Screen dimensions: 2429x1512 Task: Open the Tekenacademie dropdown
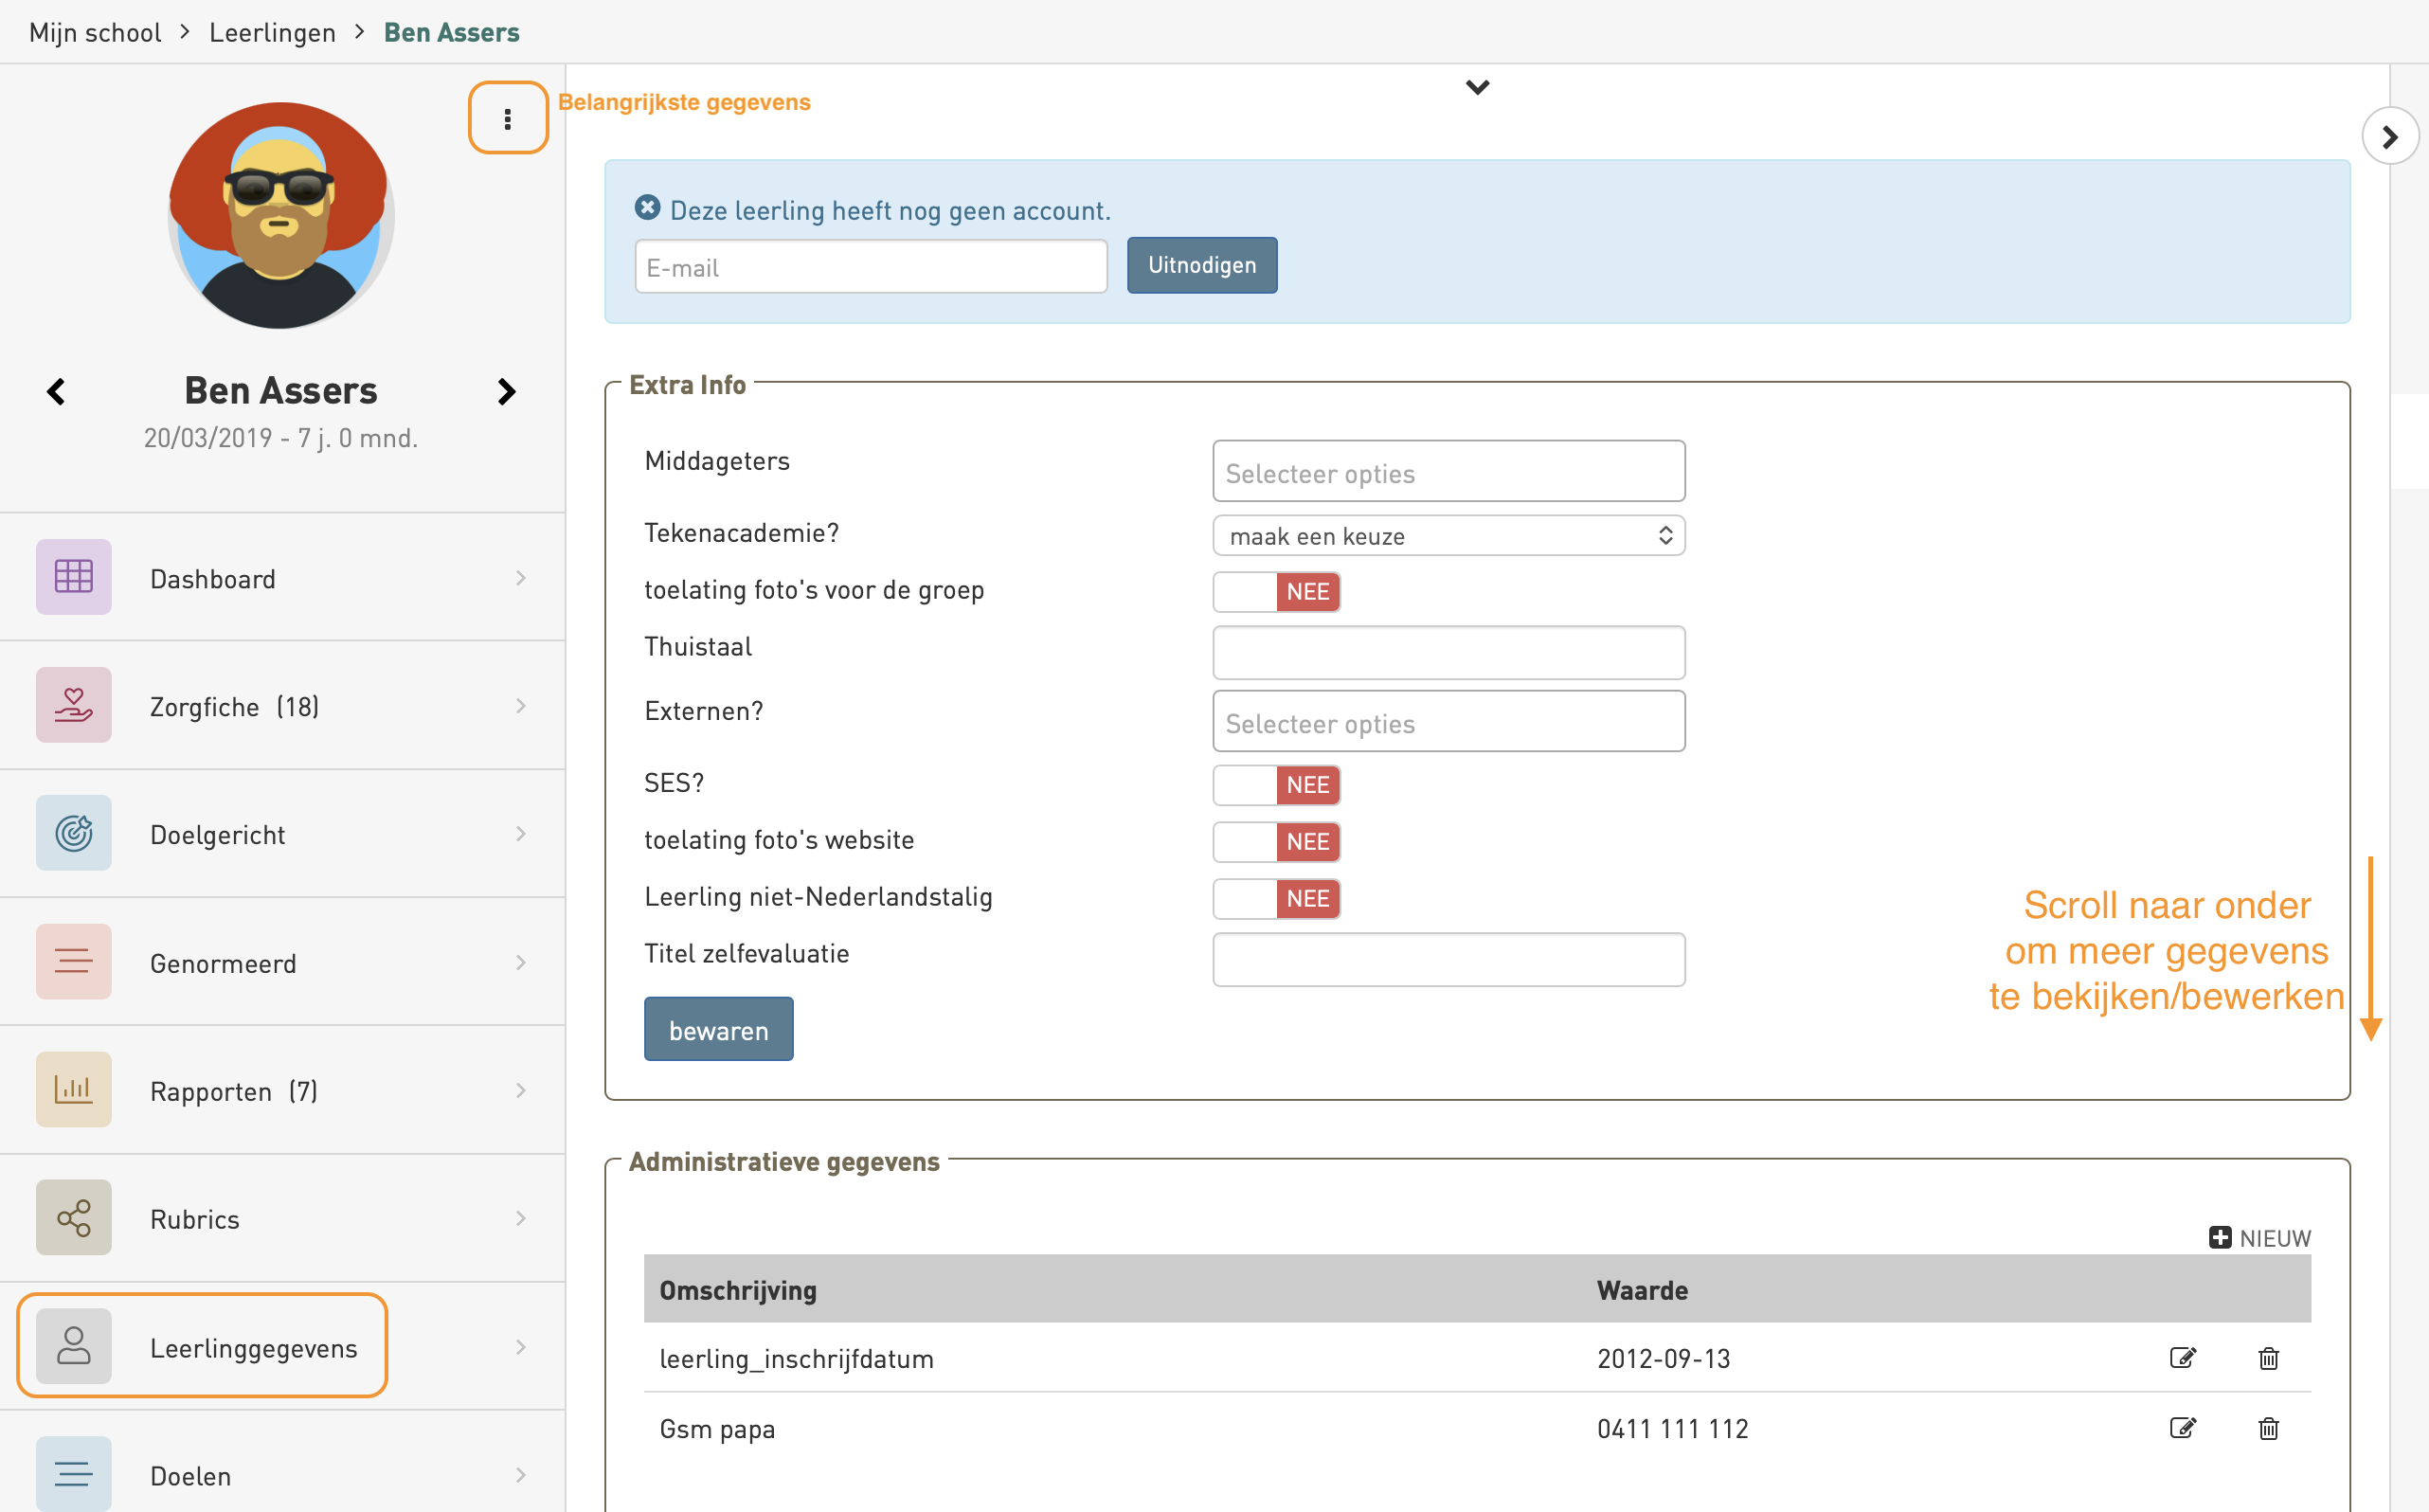tap(1447, 536)
